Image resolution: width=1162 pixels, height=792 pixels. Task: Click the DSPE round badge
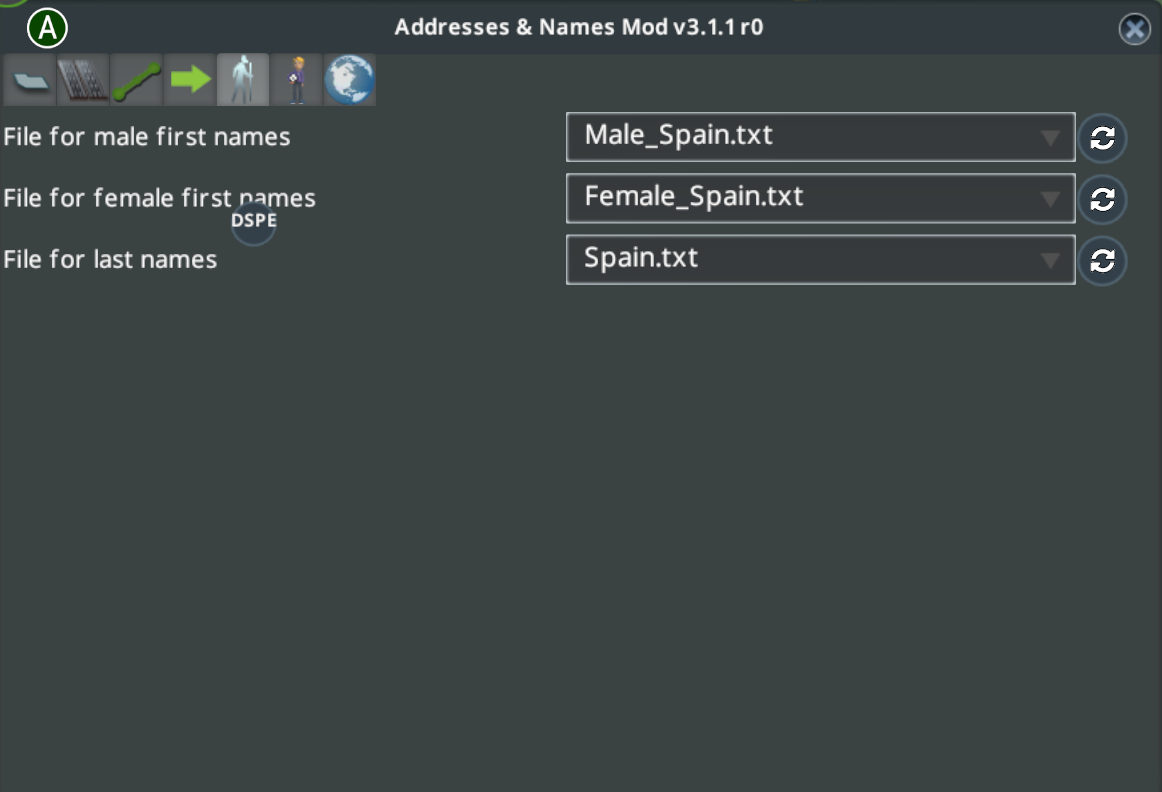click(253, 222)
